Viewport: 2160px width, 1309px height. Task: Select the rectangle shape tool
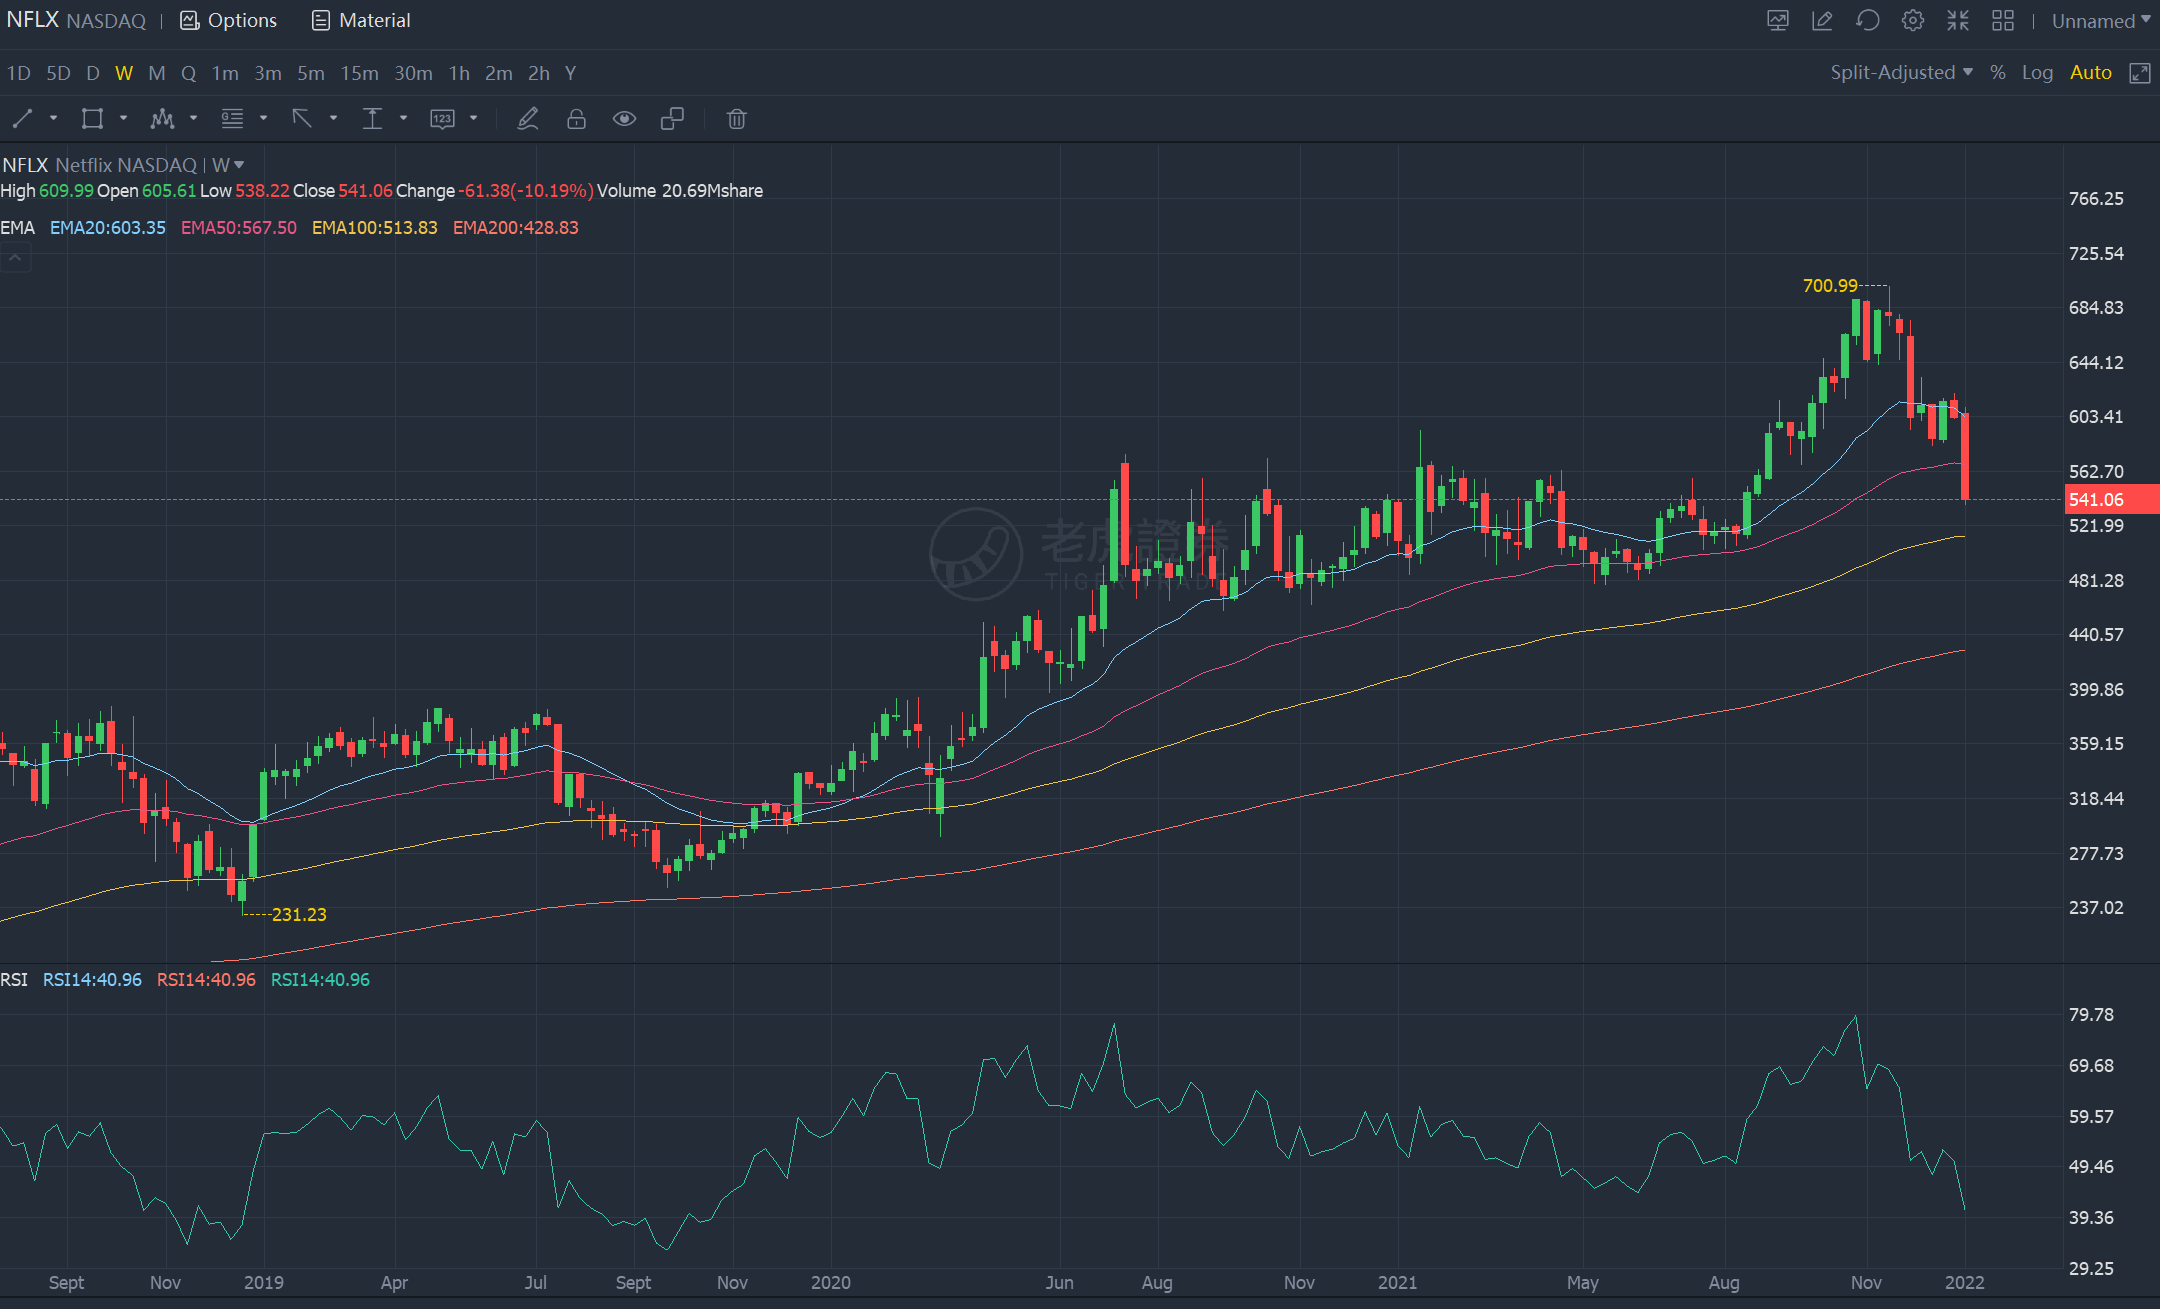coord(92,119)
